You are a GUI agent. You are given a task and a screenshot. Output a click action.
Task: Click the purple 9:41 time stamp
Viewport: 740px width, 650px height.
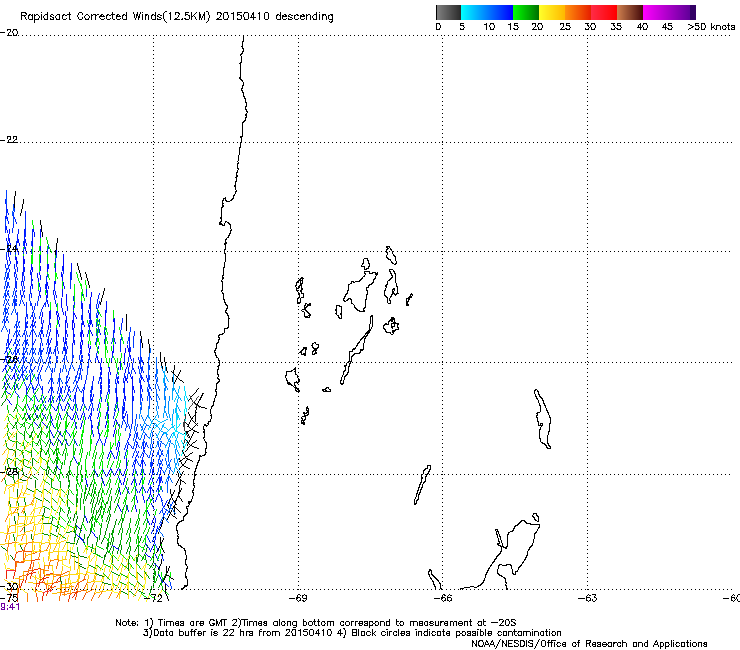[10, 607]
